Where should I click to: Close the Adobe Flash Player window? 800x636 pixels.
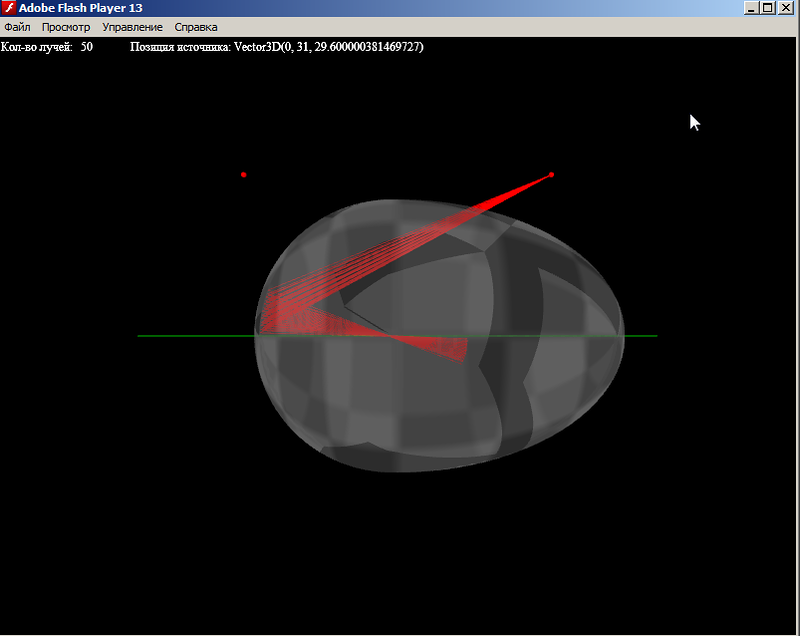pos(786,8)
